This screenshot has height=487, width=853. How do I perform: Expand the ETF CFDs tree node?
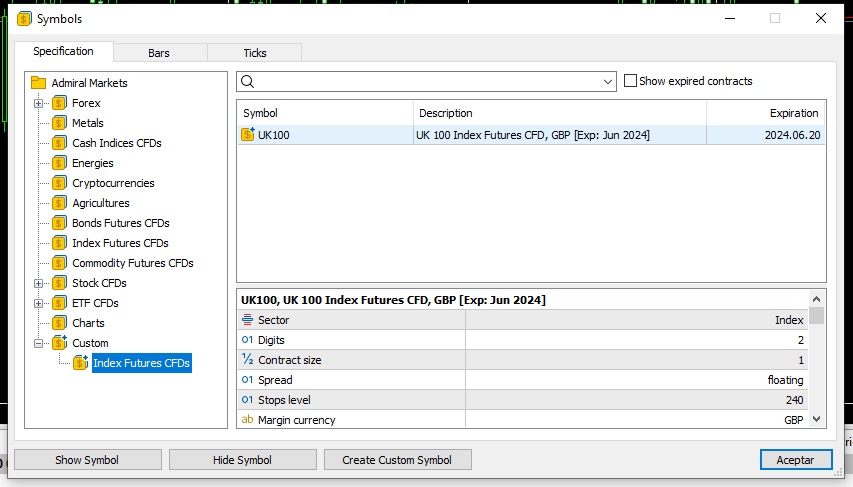39,303
